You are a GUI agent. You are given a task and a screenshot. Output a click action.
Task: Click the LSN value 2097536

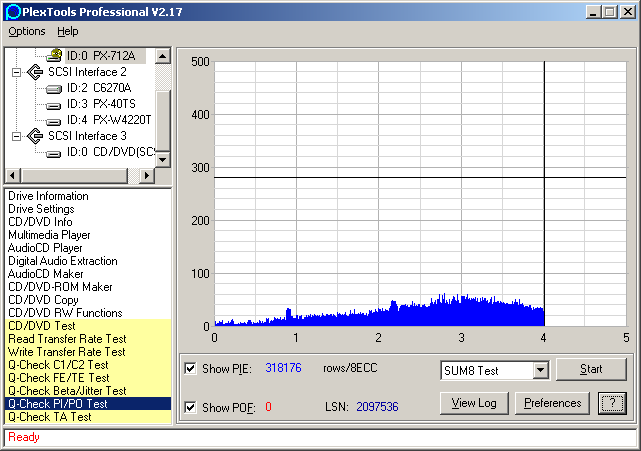point(377,407)
